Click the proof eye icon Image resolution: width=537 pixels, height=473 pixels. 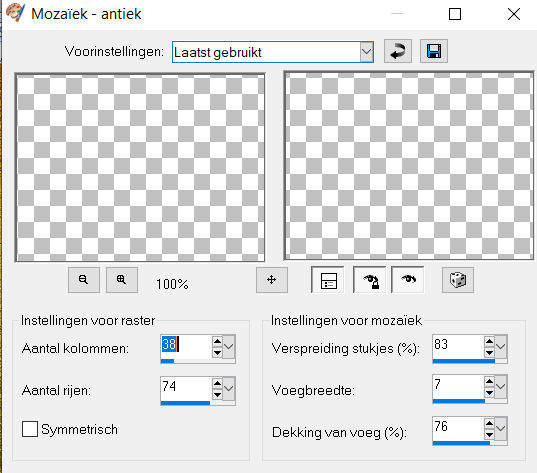pyautogui.click(x=408, y=280)
